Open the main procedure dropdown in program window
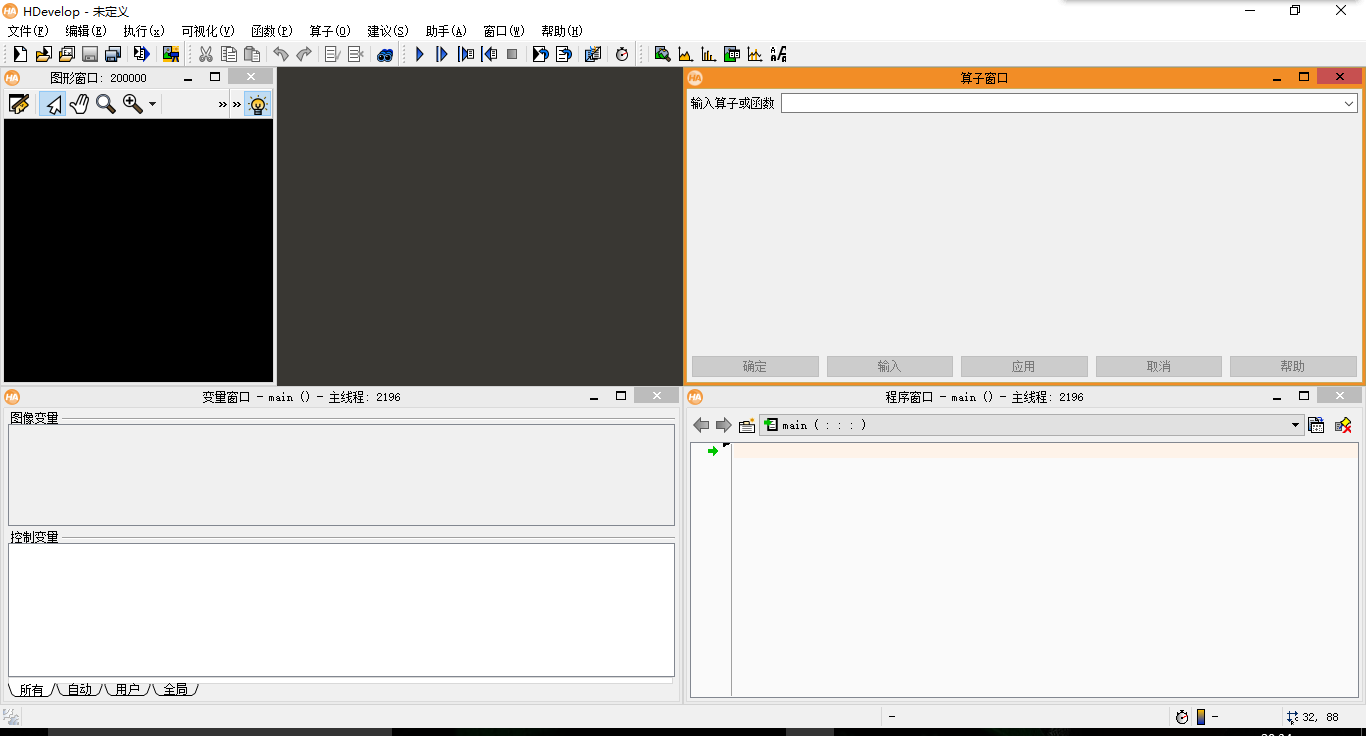Viewport: 1366px width, 736px height. click(x=1296, y=425)
